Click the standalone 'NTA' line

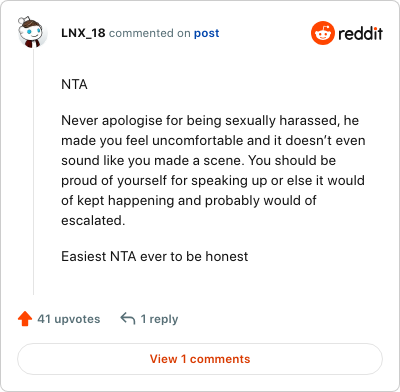74,84
